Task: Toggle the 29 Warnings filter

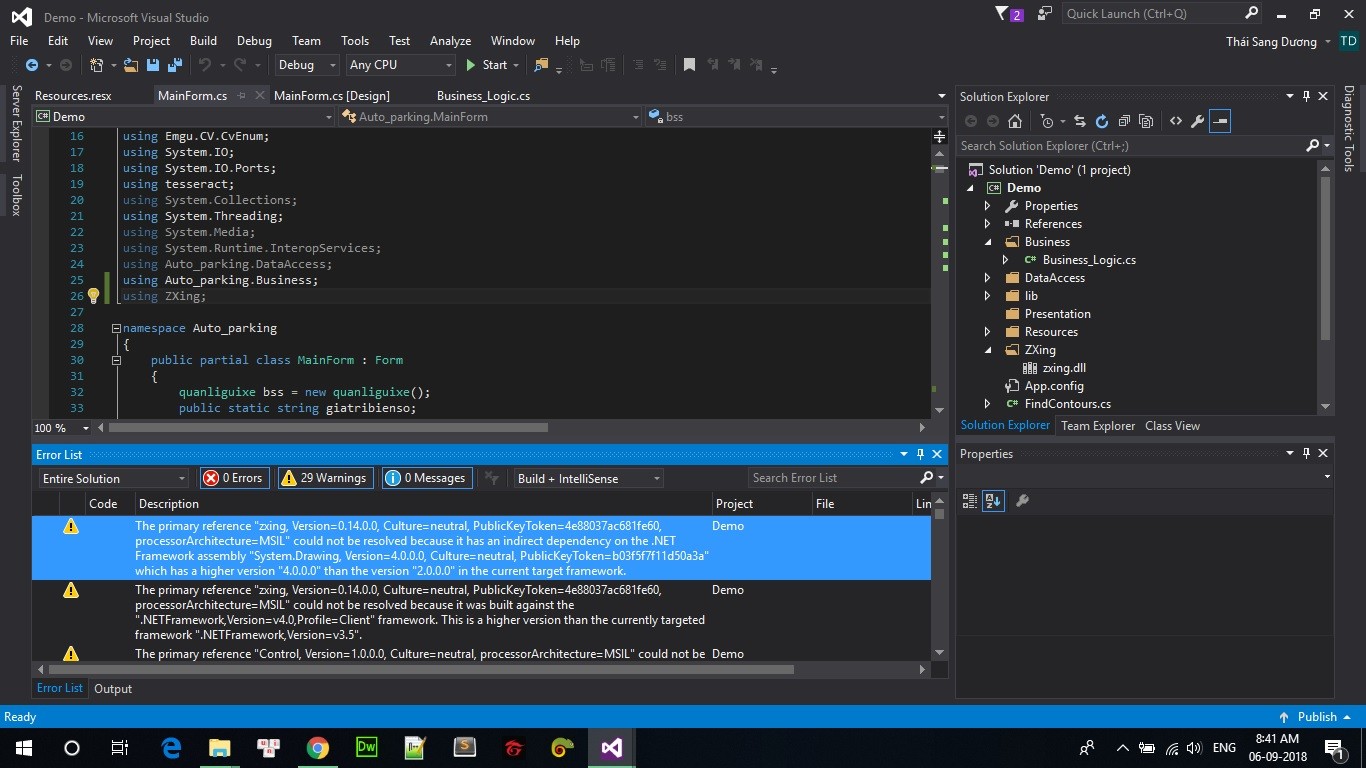Action: [326, 478]
